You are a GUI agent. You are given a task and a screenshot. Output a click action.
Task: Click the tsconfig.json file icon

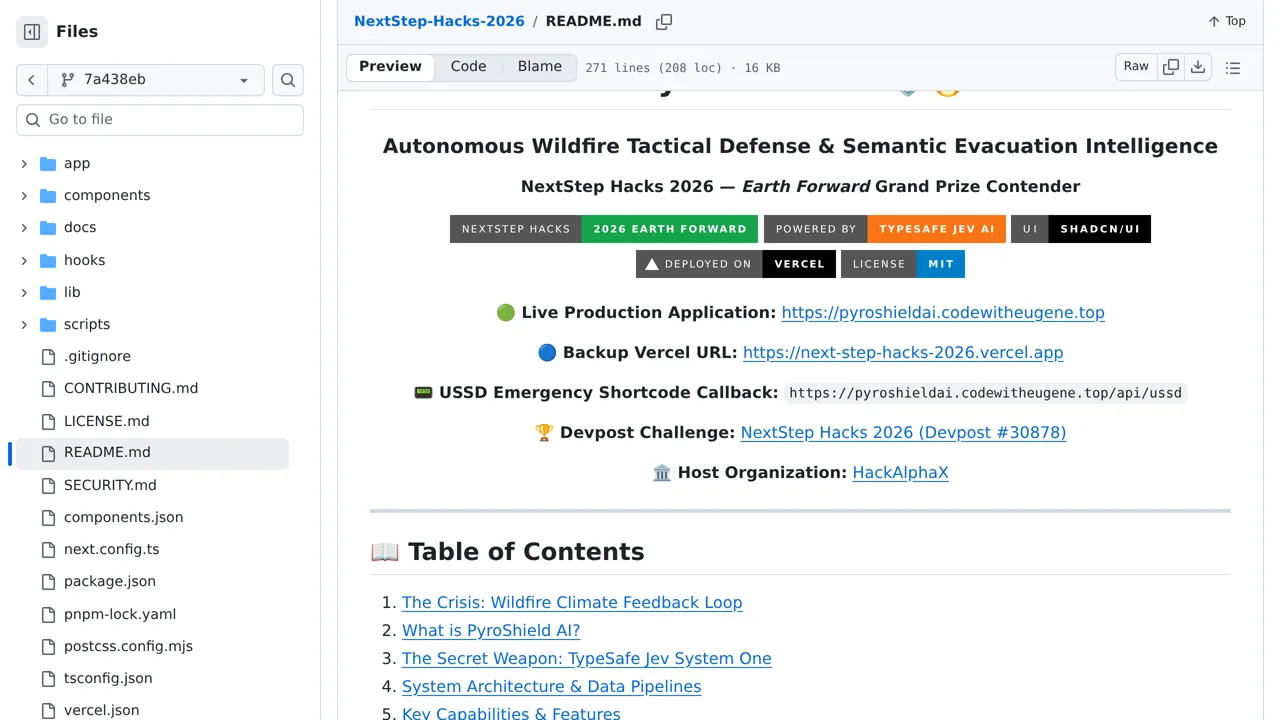(x=48, y=678)
